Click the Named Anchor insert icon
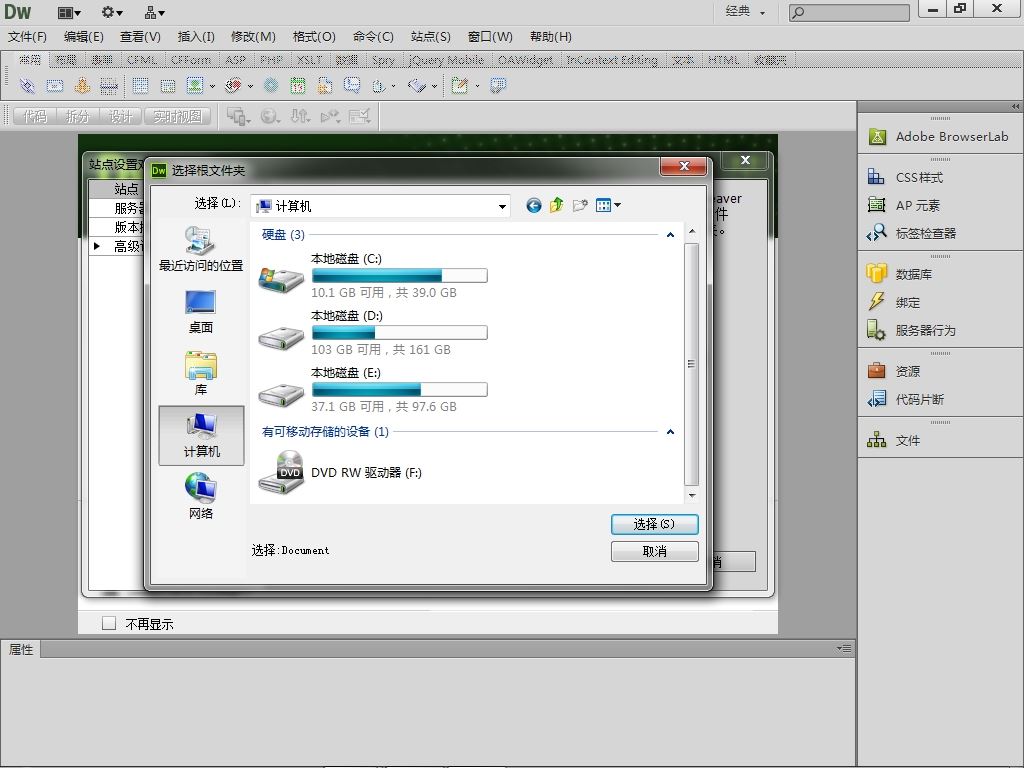Viewport: 1024px width, 768px height. pyautogui.click(x=82, y=86)
